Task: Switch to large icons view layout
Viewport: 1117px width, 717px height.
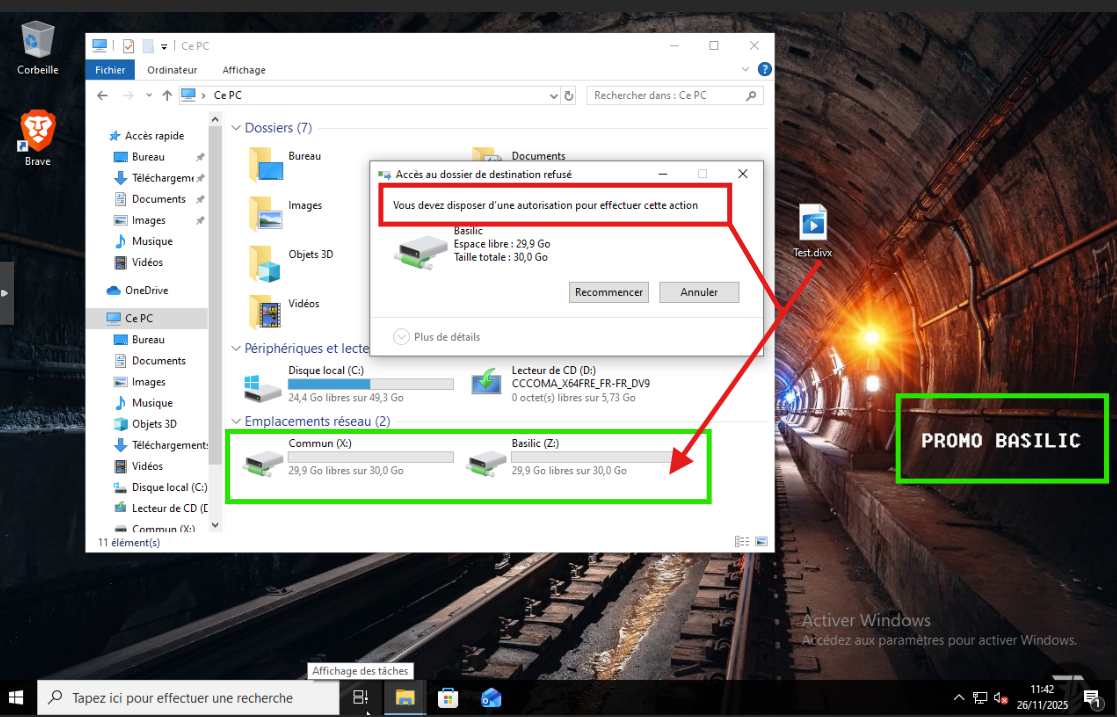Action: click(x=761, y=541)
